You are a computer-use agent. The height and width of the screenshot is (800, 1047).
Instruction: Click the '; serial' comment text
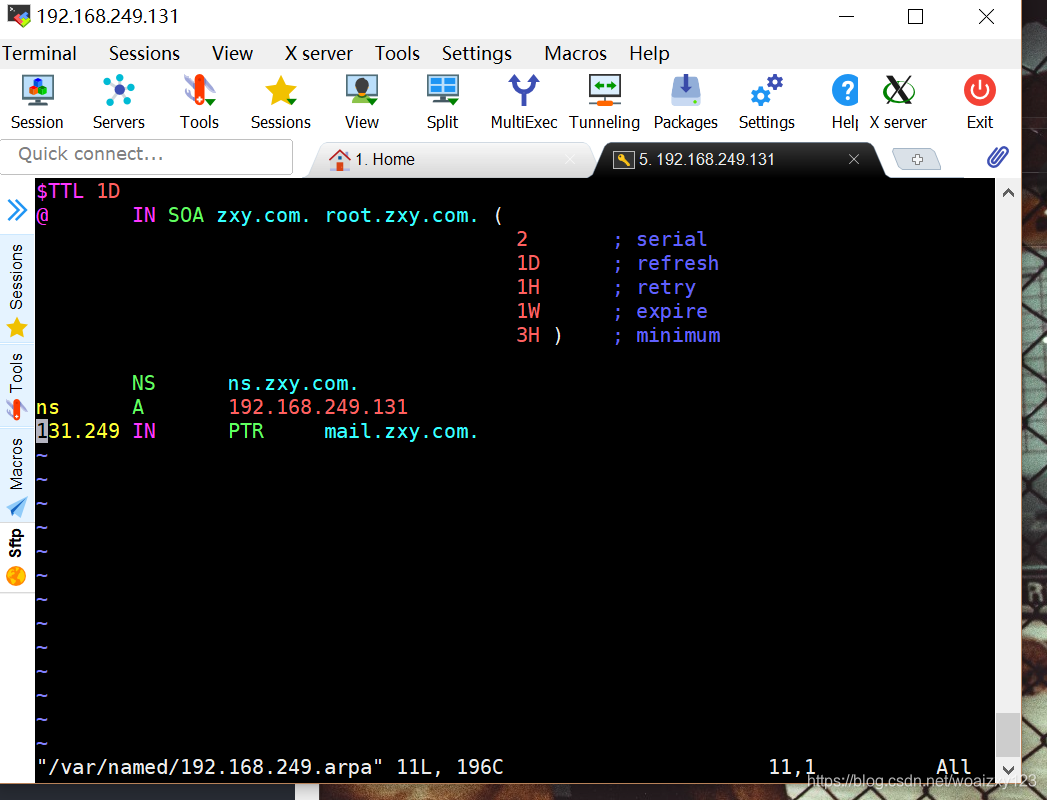click(660, 239)
